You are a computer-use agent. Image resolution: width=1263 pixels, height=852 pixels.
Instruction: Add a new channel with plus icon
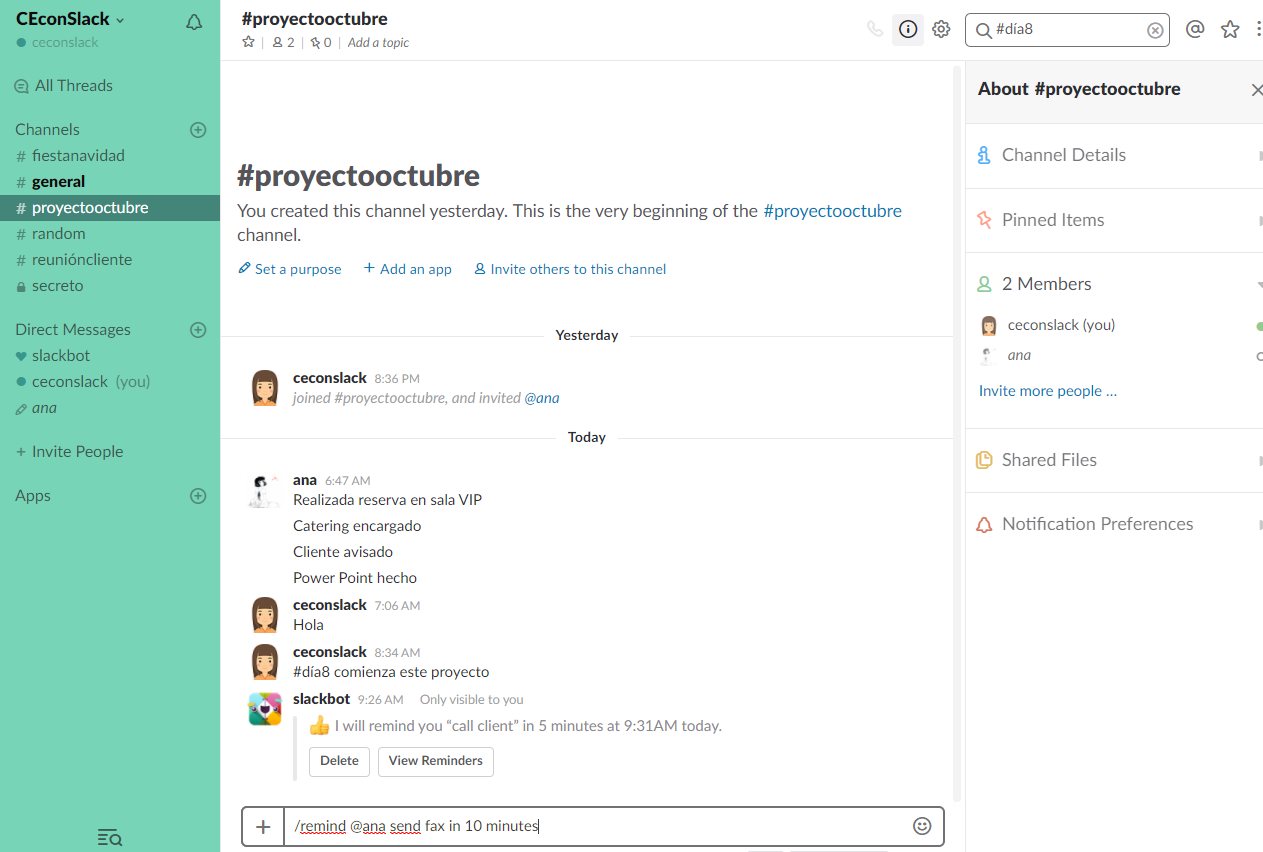click(198, 130)
